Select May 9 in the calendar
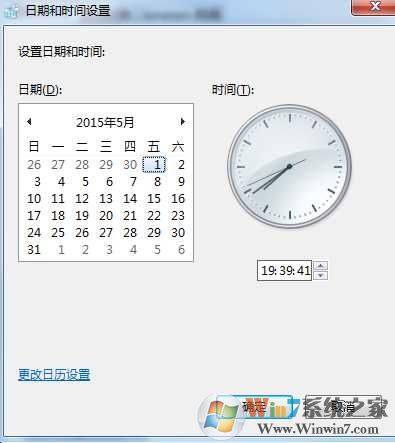This screenshot has height=443, width=395. point(180,182)
